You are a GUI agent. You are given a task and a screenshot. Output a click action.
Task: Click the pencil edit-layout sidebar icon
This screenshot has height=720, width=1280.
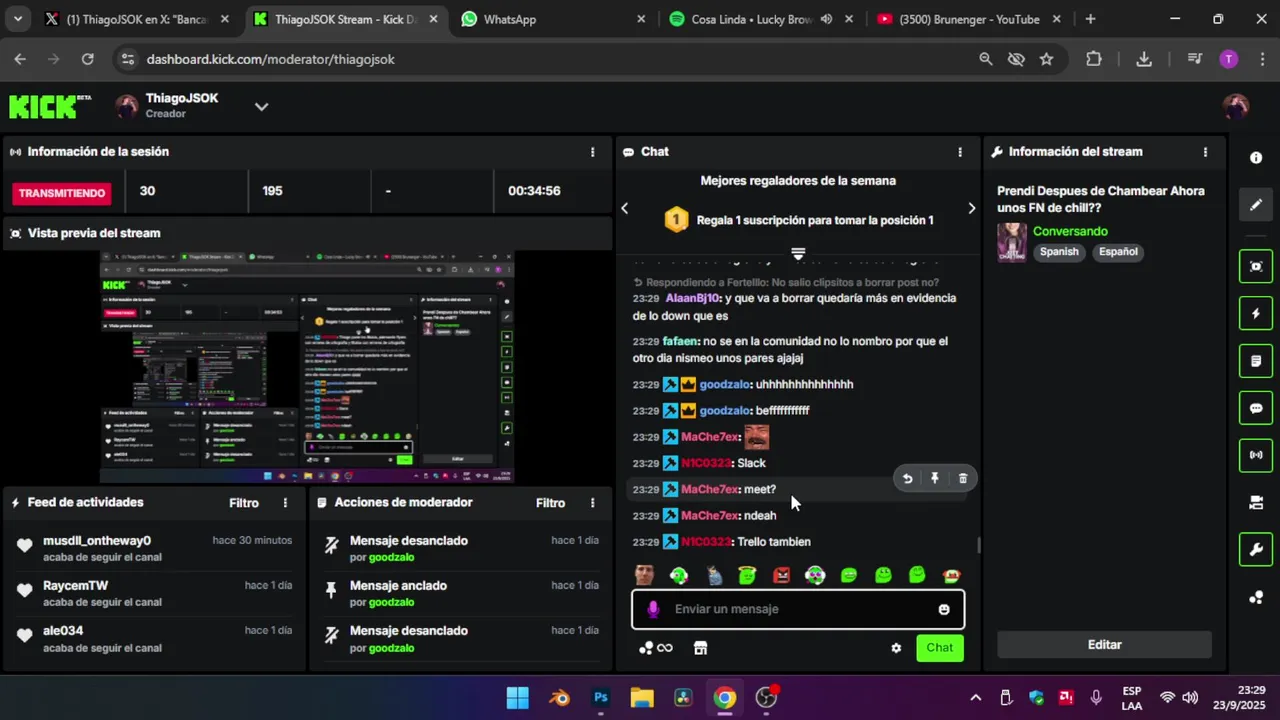coord(1256,205)
